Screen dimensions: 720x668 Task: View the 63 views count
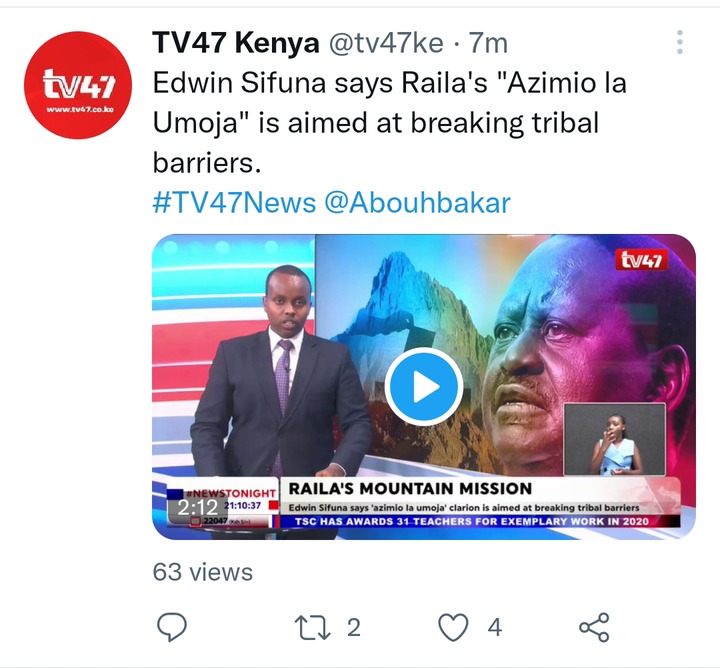[202, 572]
